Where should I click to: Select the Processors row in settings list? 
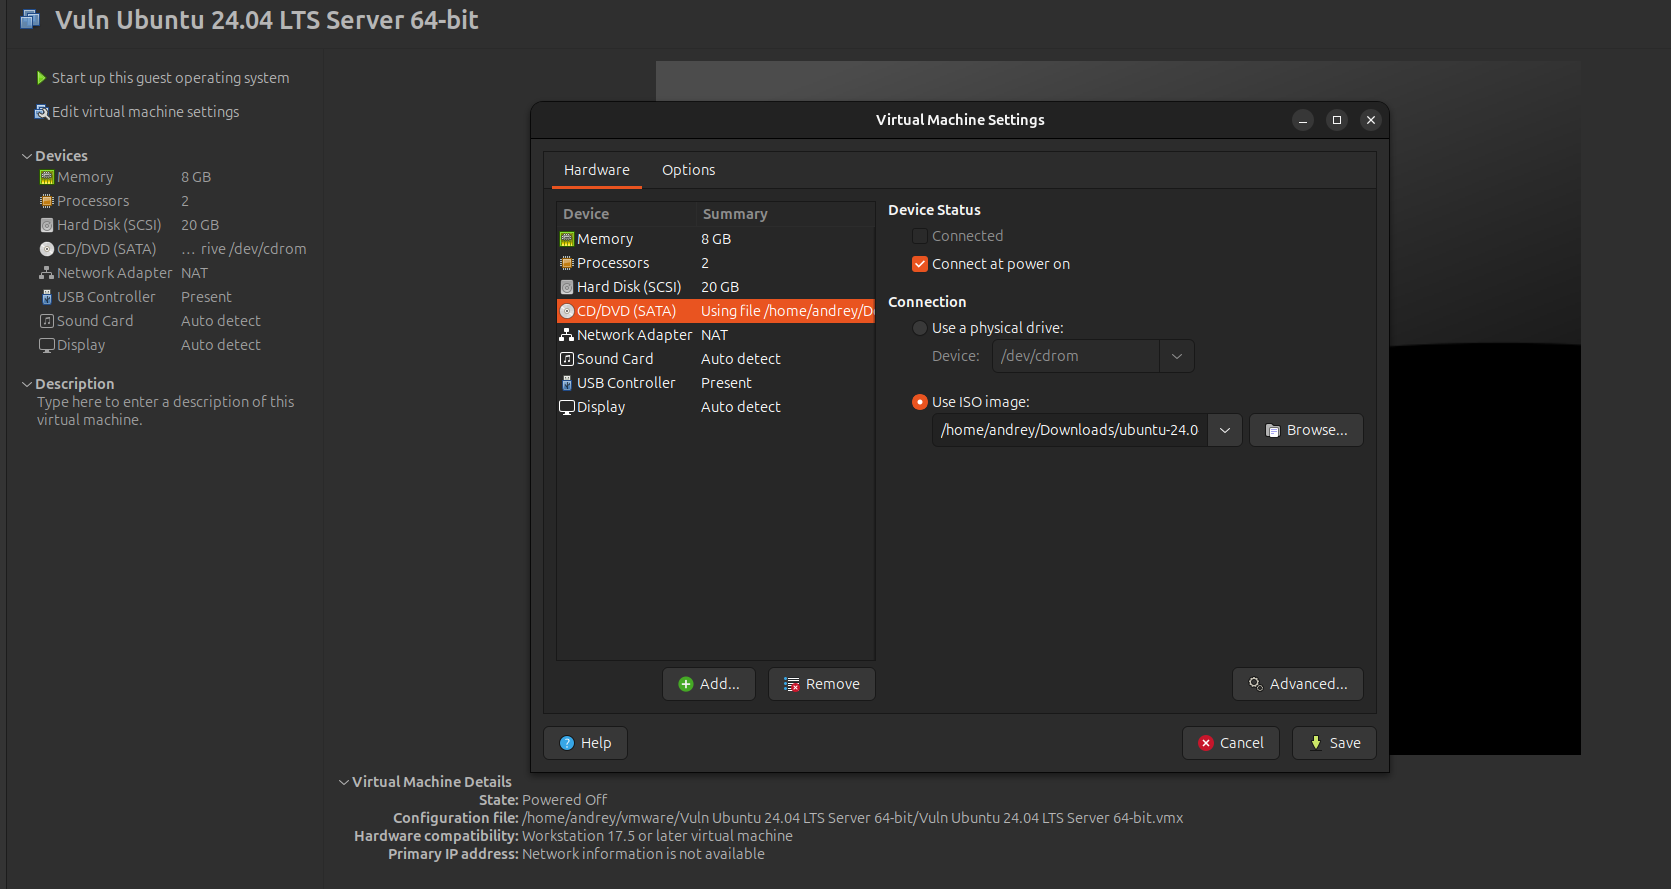(716, 263)
